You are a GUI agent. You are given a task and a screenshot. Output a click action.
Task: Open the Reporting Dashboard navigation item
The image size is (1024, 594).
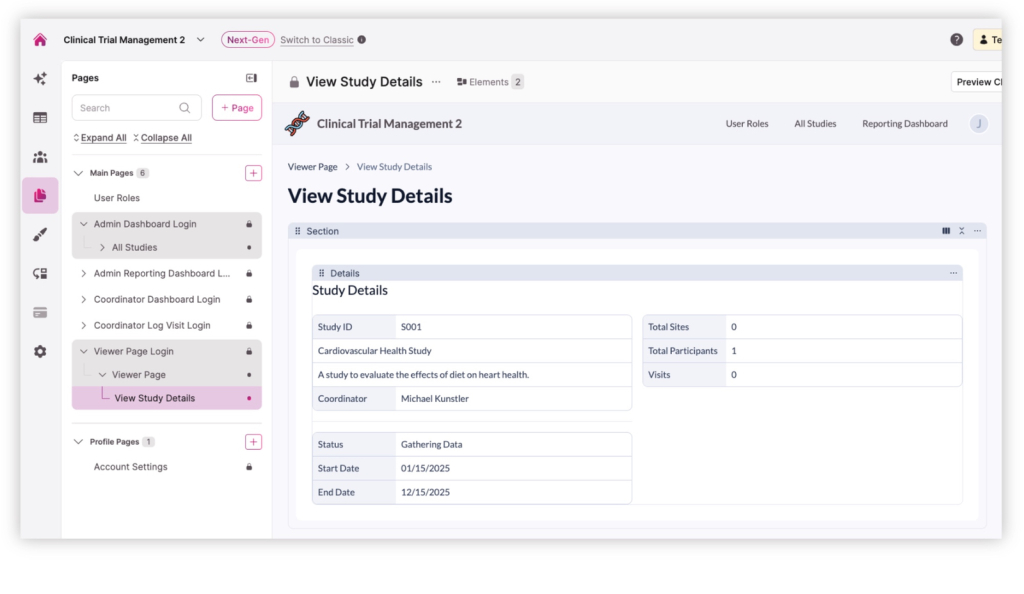pos(904,123)
